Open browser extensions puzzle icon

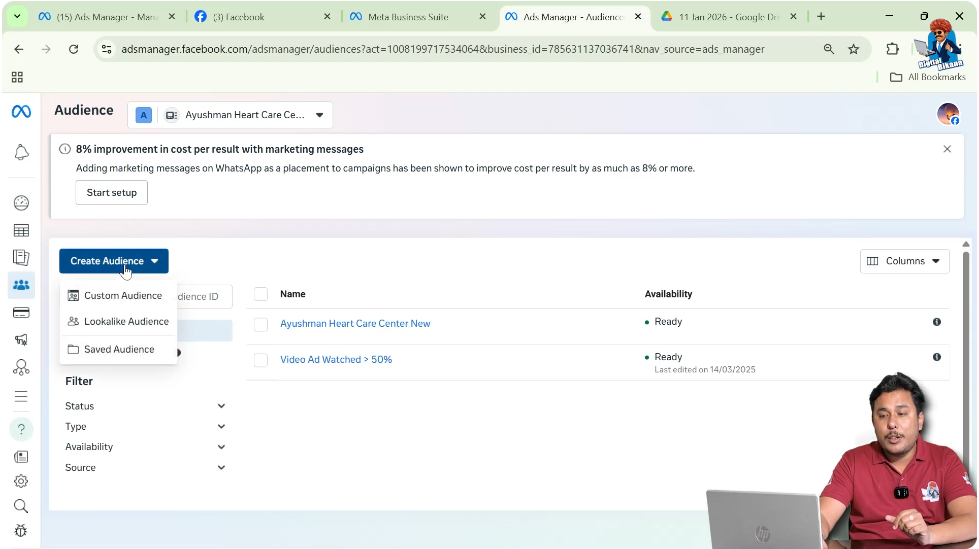(x=892, y=49)
